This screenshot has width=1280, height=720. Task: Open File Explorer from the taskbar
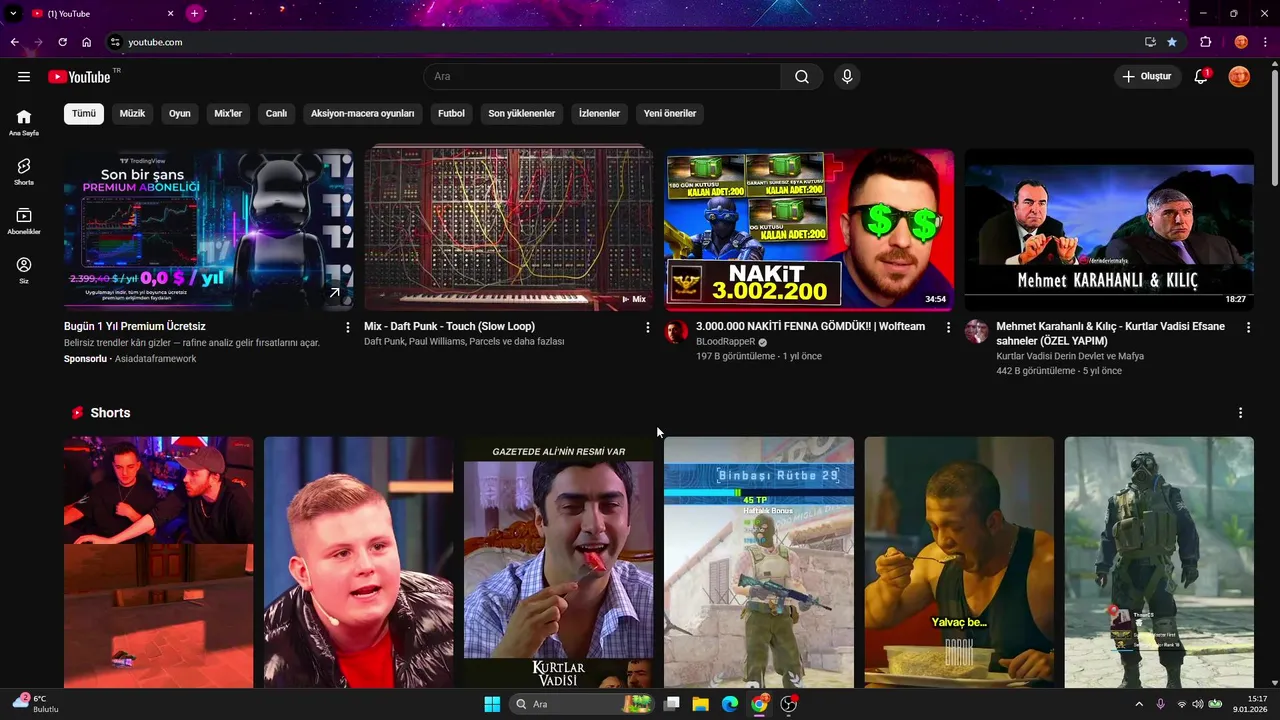click(x=701, y=704)
